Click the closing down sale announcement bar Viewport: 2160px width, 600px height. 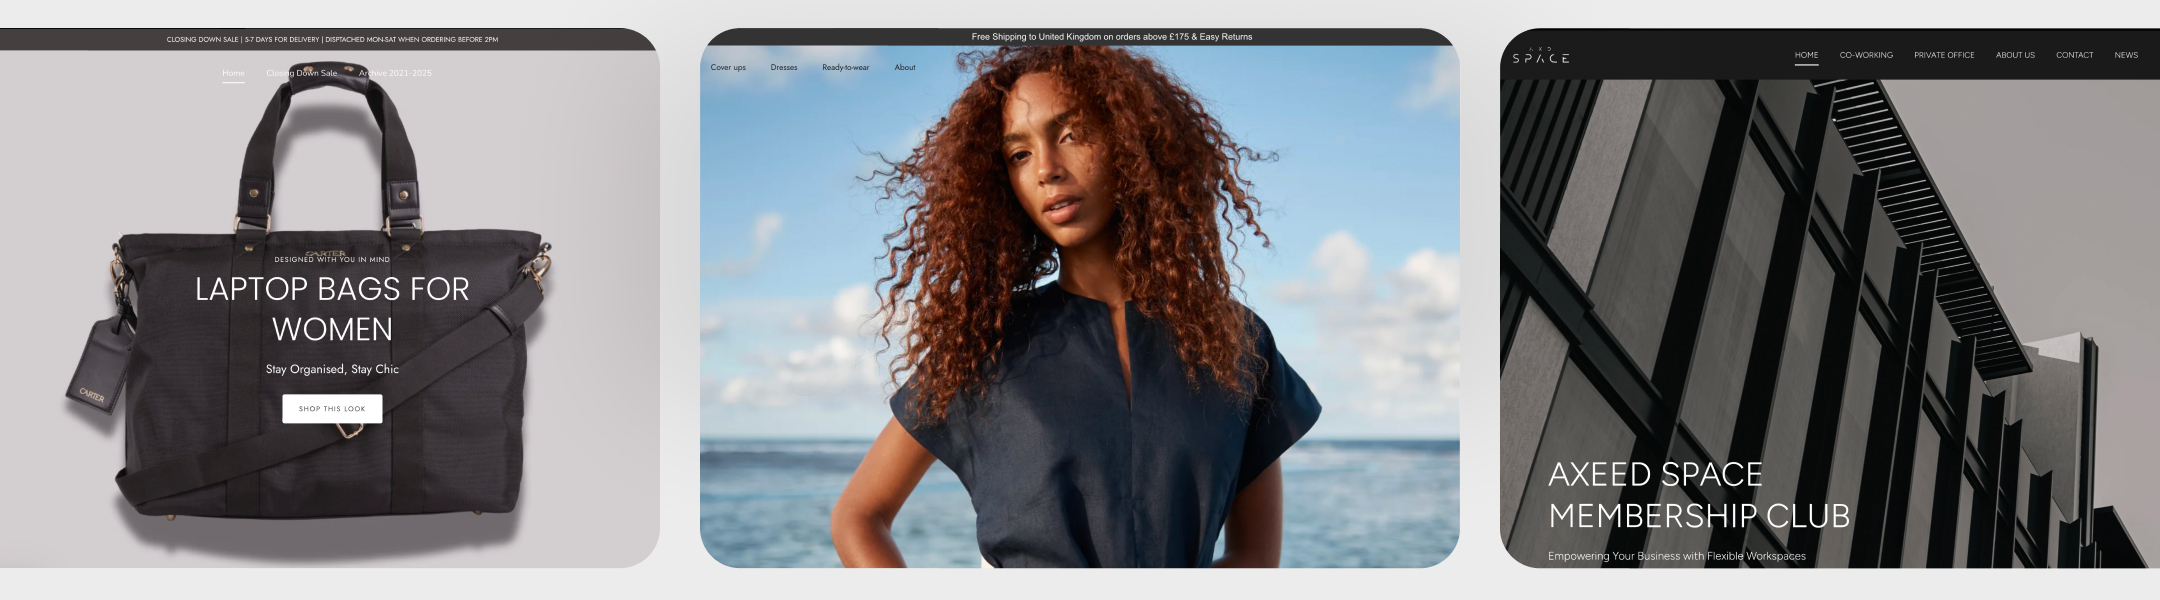pyautogui.click(x=332, y=40)
